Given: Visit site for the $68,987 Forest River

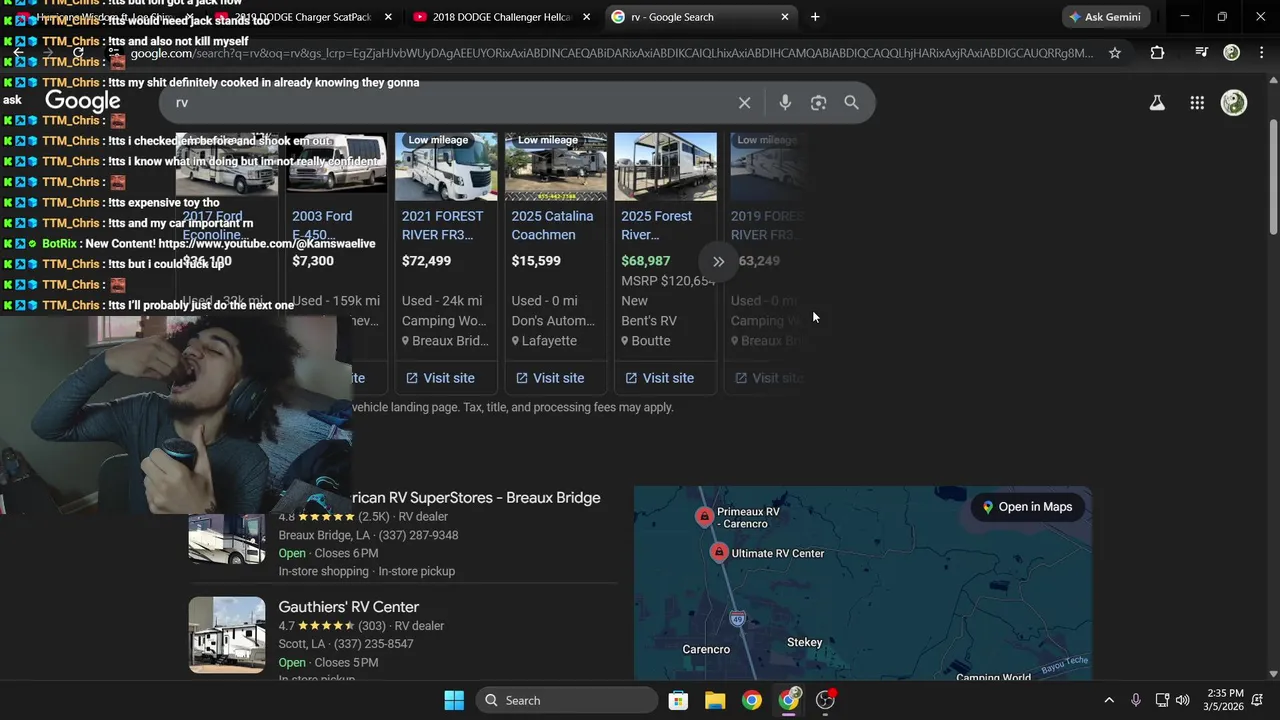Looking at the screenshot, I should pos(660,378).
